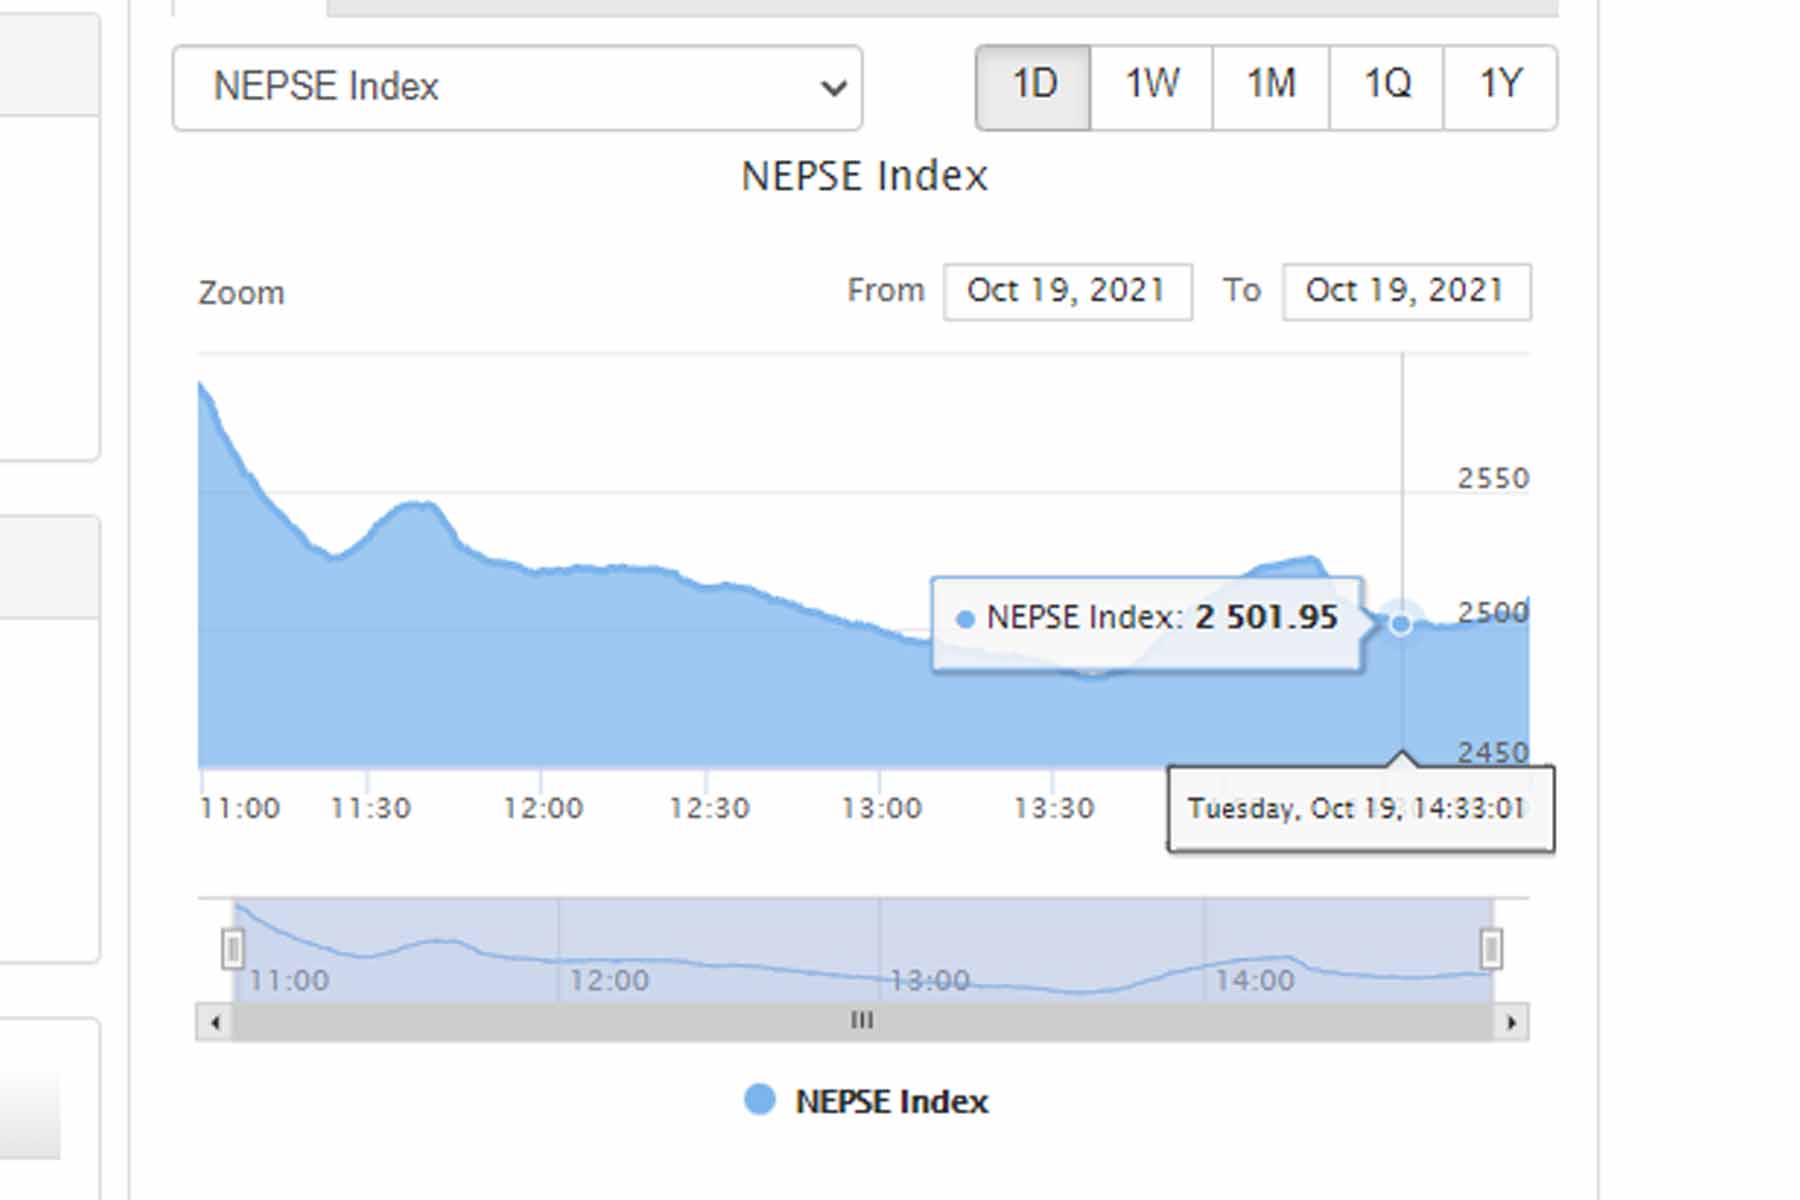Viewport: 1800px width, 1200px height.
Task: Open the NEPSE Index selector dropdown
Action: pos(517,88)
